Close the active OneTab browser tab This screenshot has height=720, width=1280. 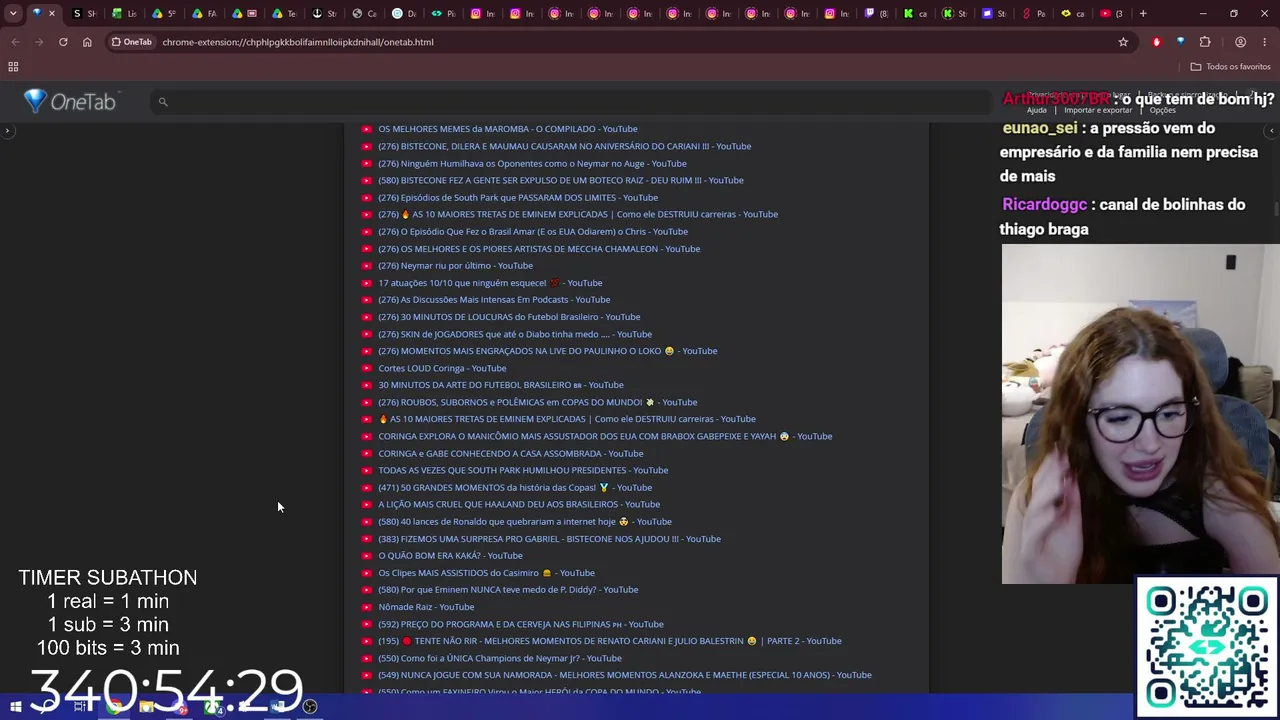click(52, 14)
